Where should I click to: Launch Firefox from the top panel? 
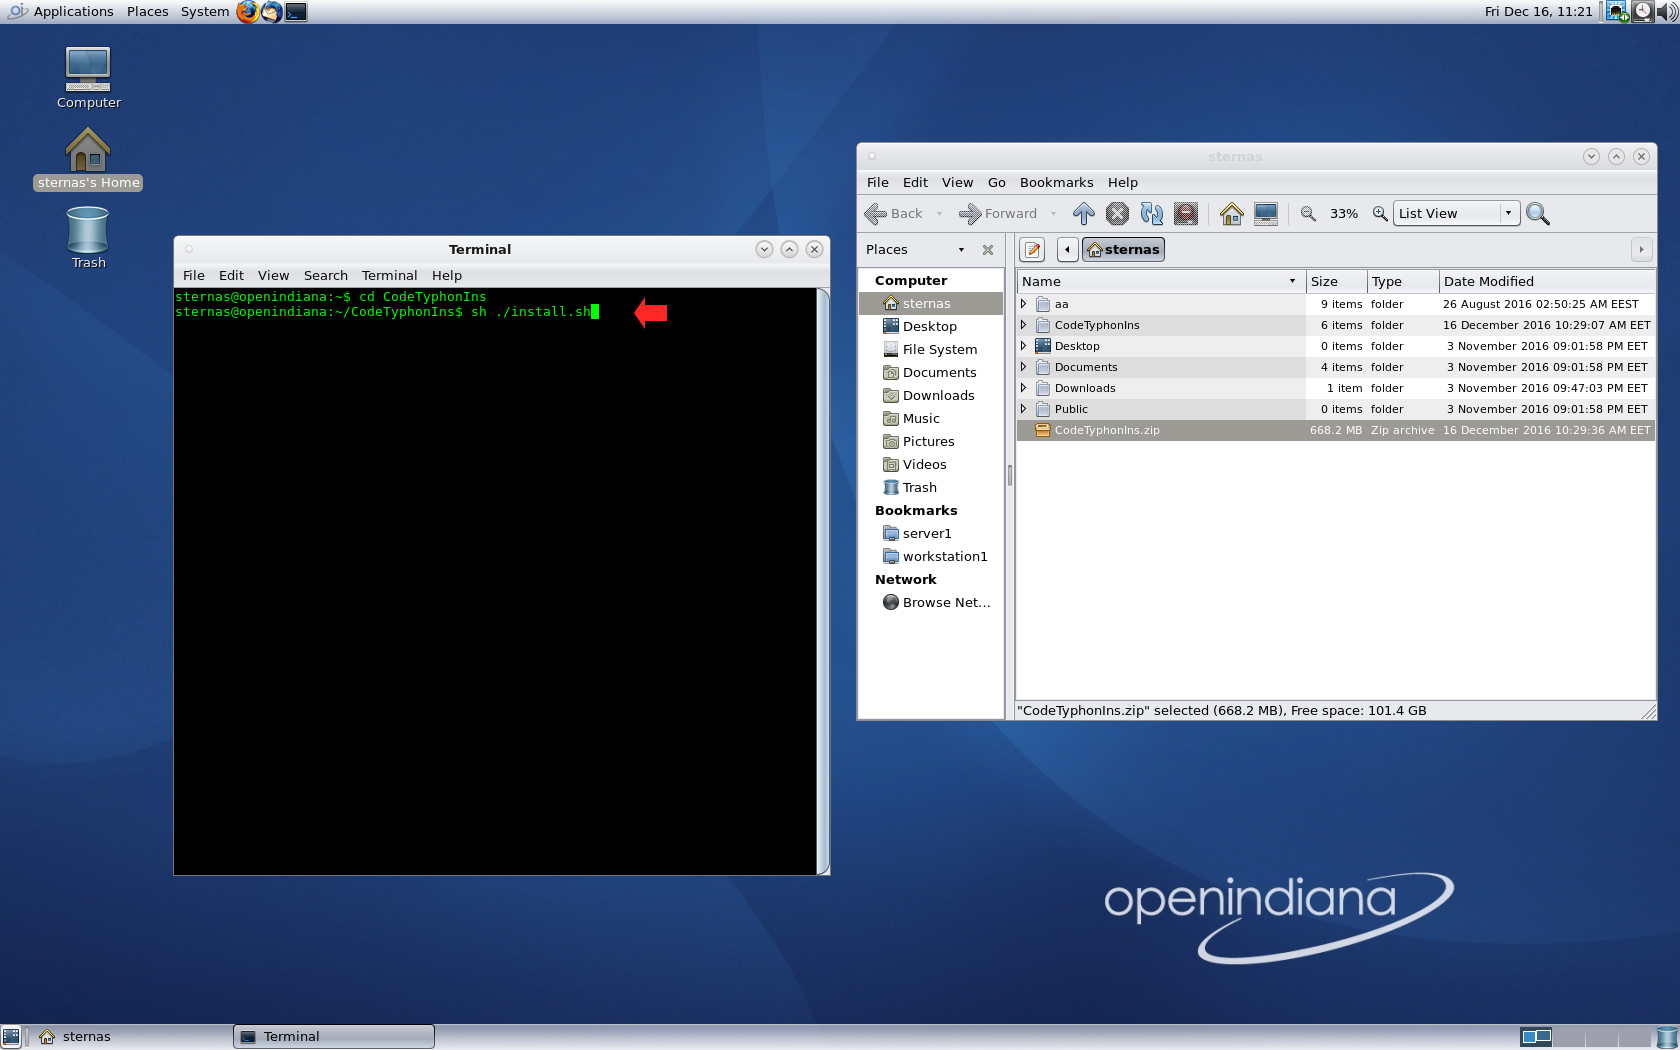click(247, 12)
